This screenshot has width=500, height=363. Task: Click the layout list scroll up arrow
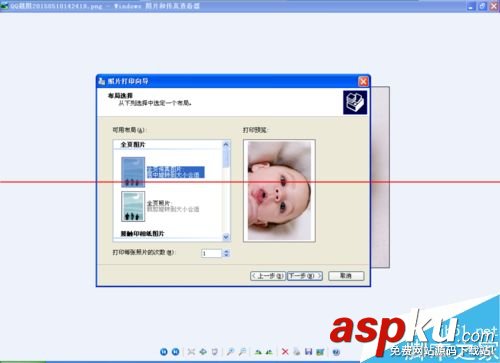[226, 145]
